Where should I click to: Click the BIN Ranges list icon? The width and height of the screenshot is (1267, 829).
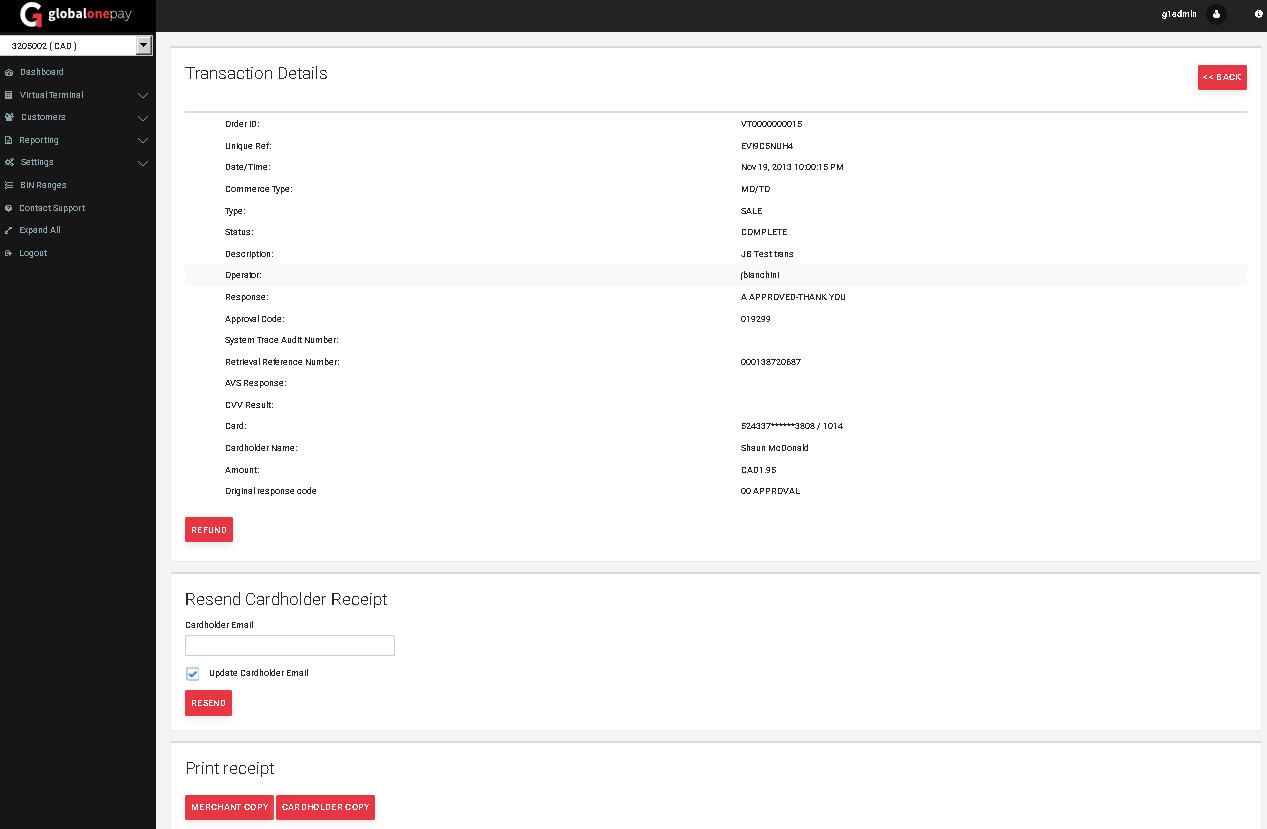[x=8, y=185]
